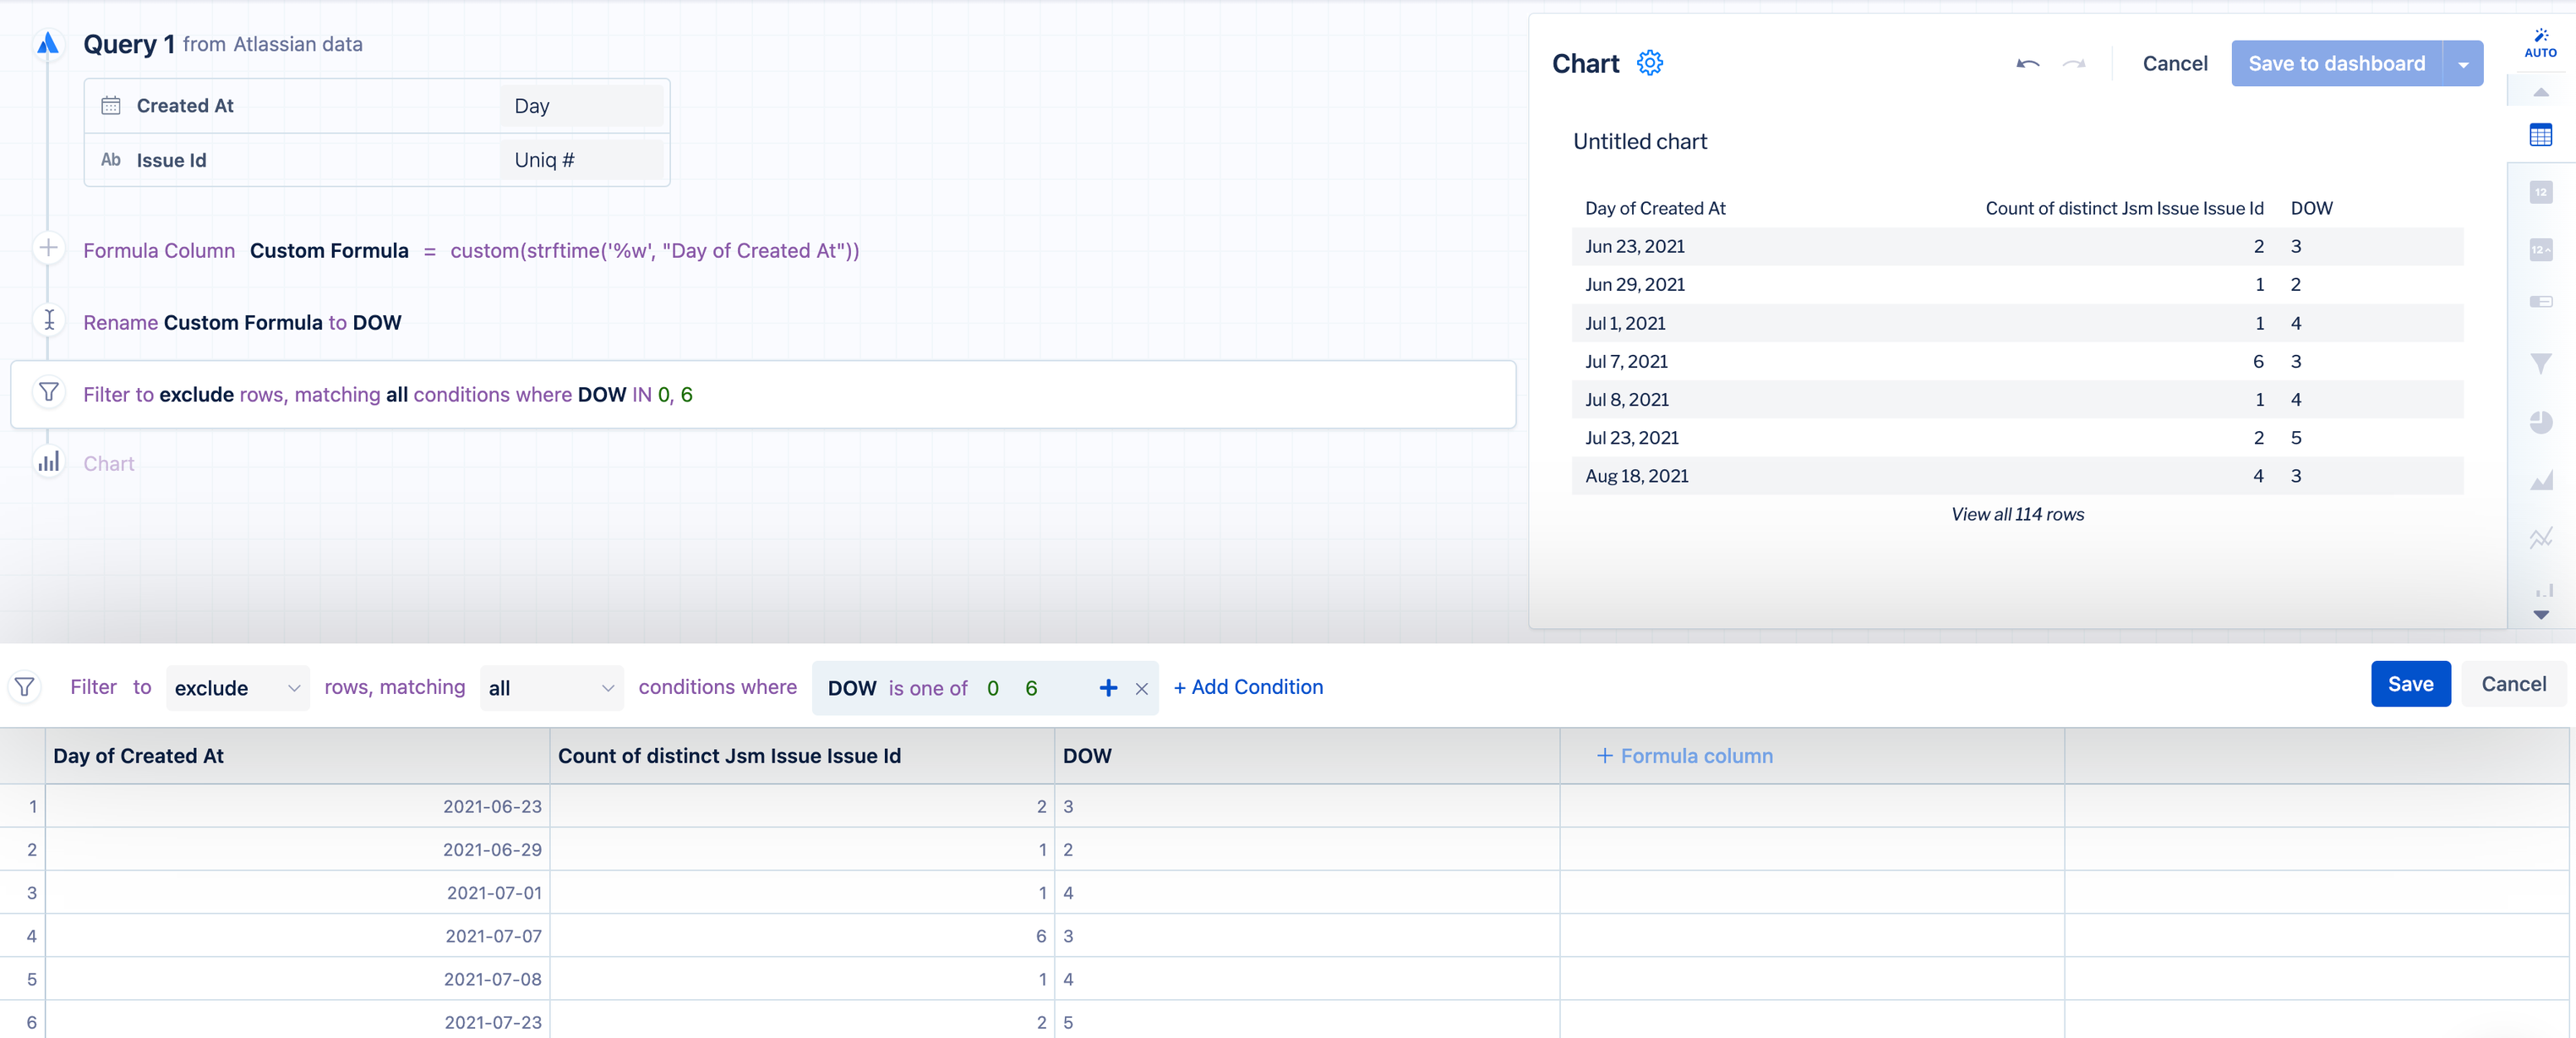Click the plus icon to add DOW value
The height and width of the screenshot is (1038, 2576).
(1107, 688)
